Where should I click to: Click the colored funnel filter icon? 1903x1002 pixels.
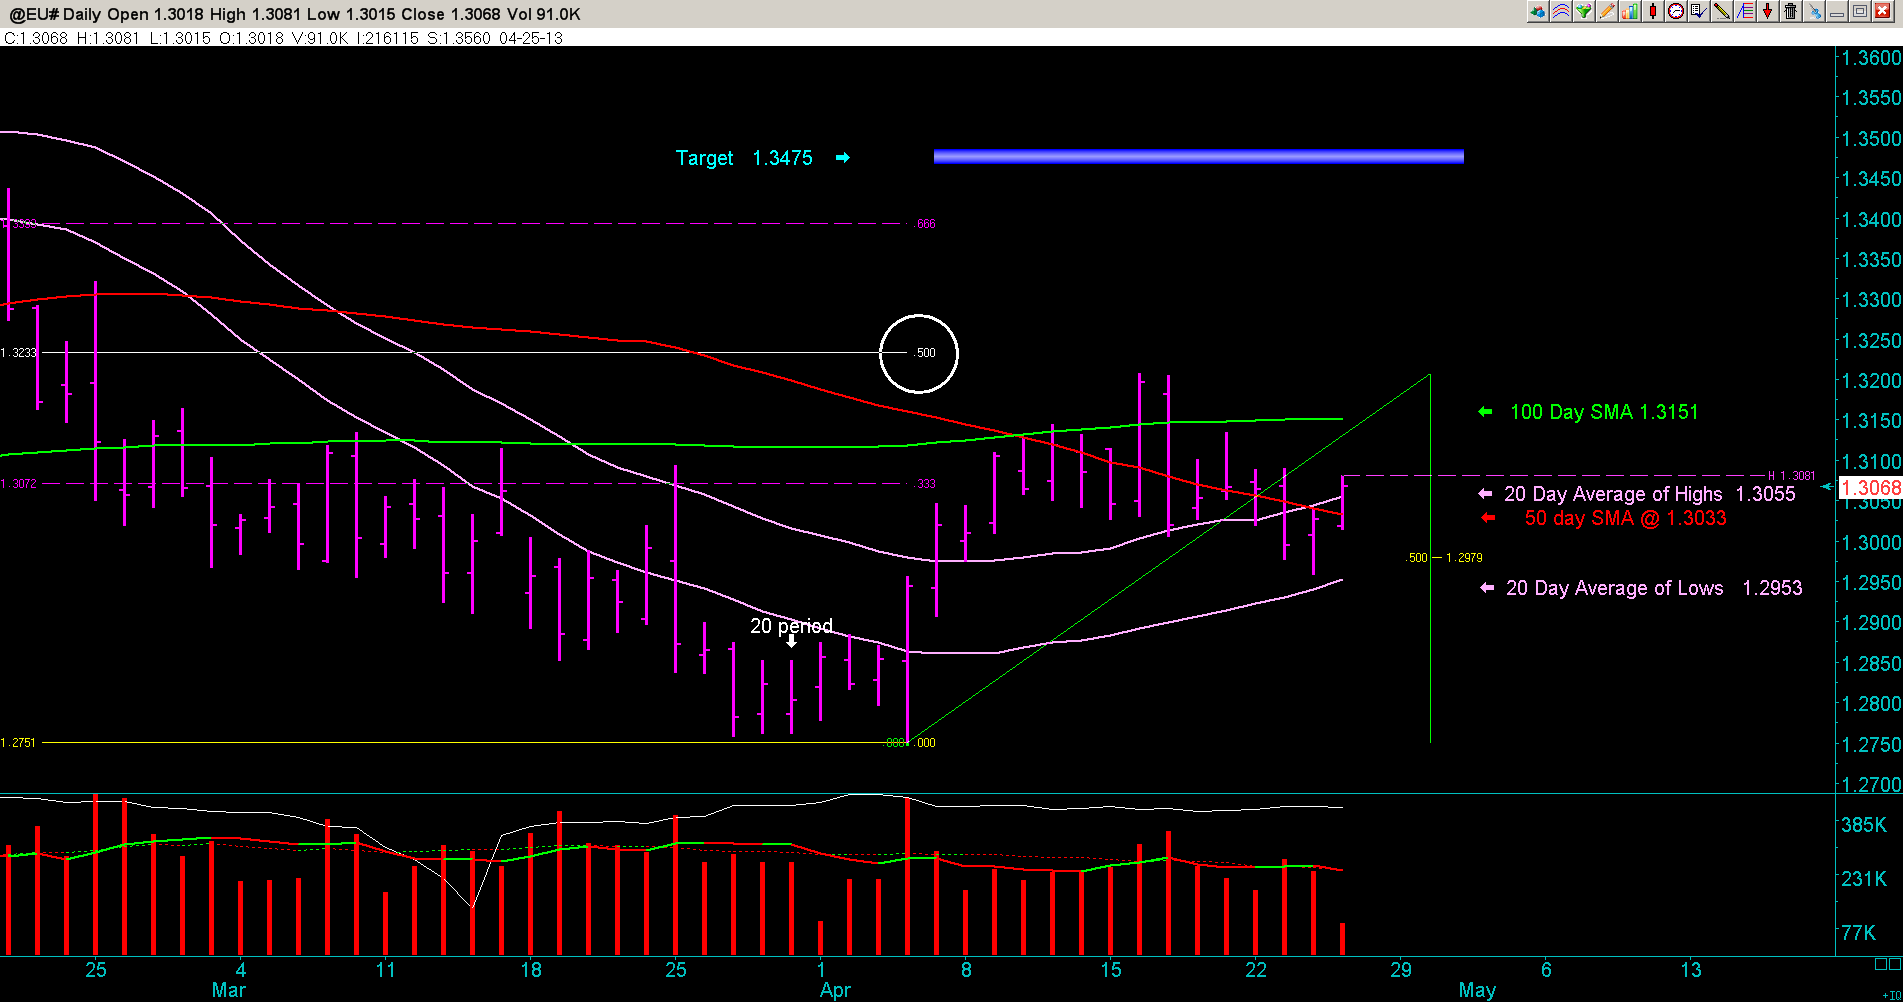[1584, 11]
